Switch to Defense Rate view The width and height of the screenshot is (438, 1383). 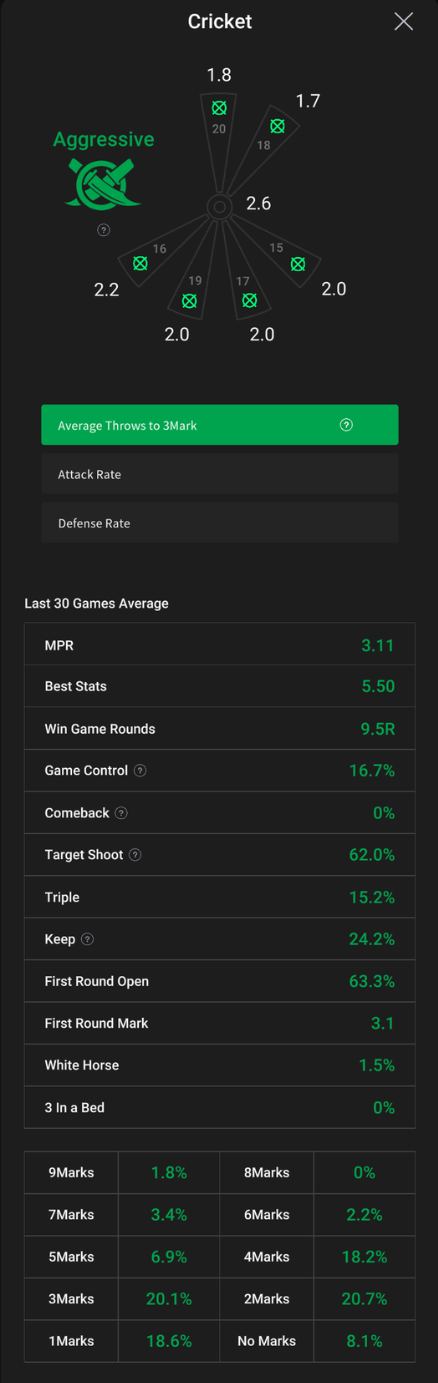tap(220, 523)
